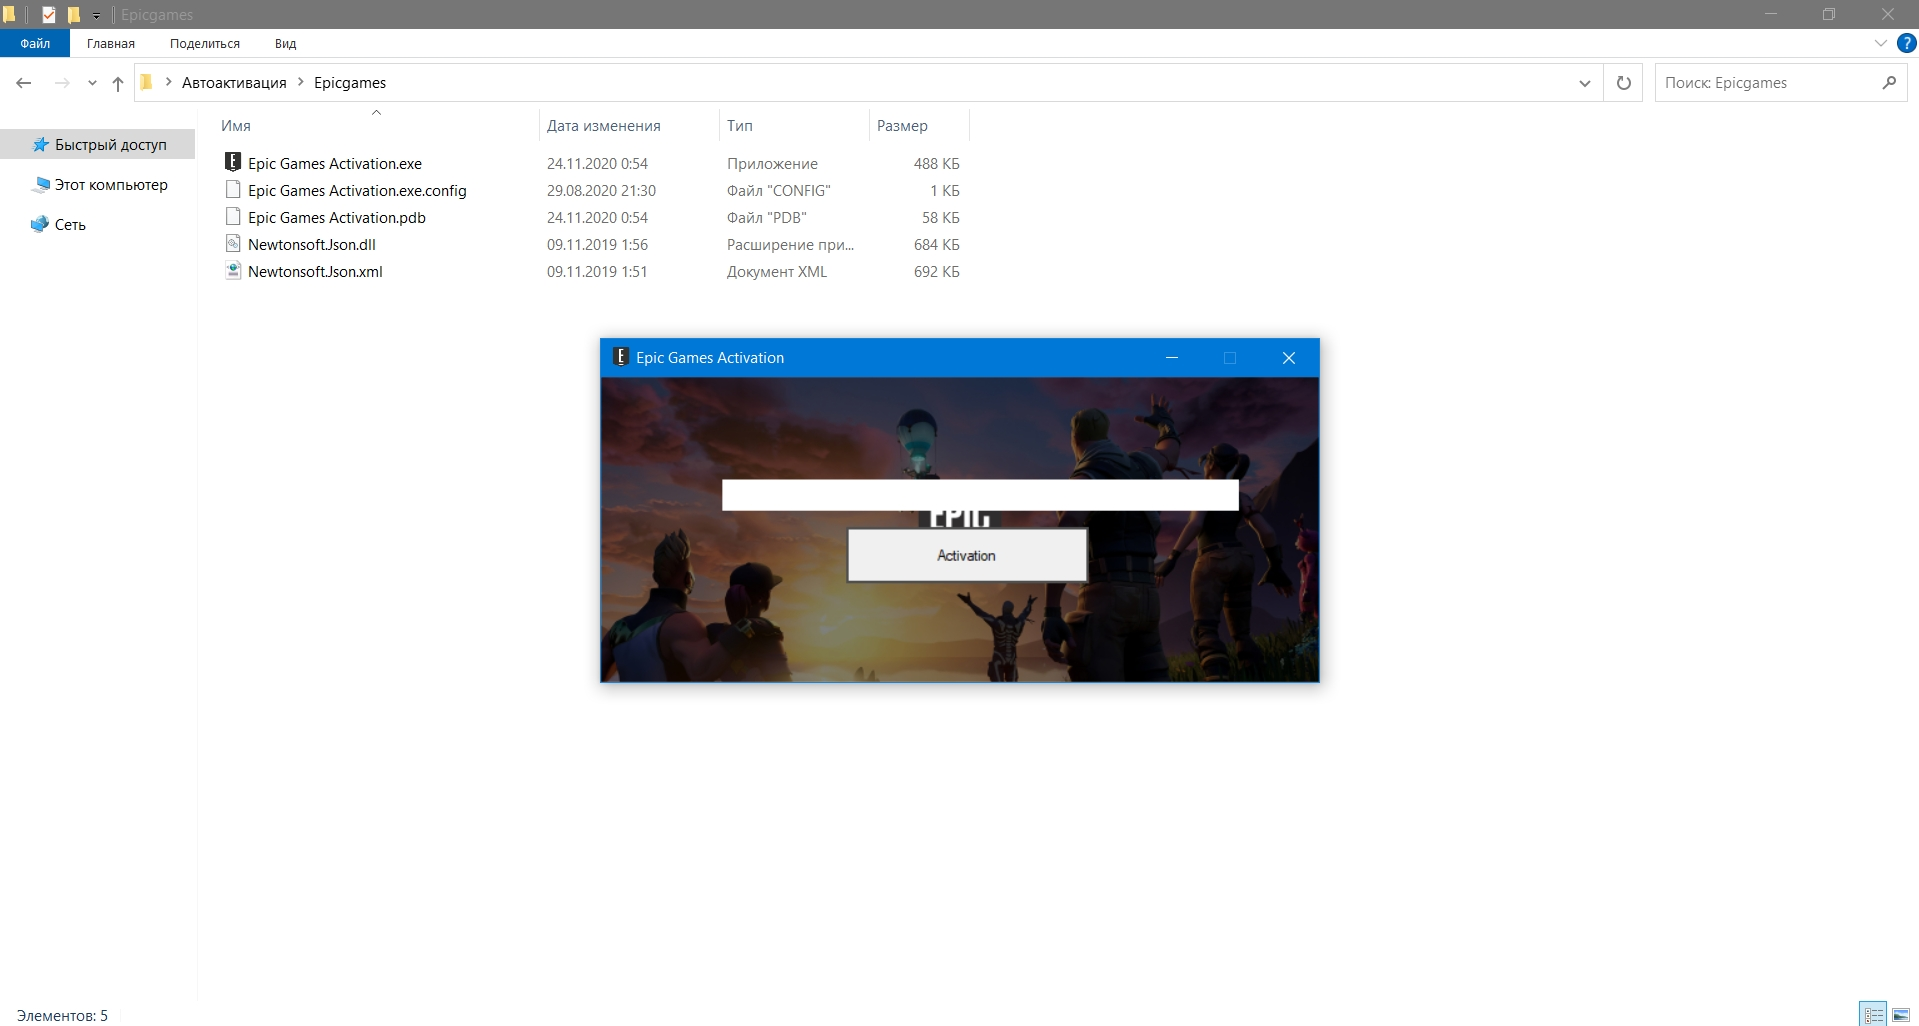Image resolution: width=1919 pixels, height=1026 pixels.
Task: Select the Epic Games Activation.exe file icon
Action: [x=233, y=162]
